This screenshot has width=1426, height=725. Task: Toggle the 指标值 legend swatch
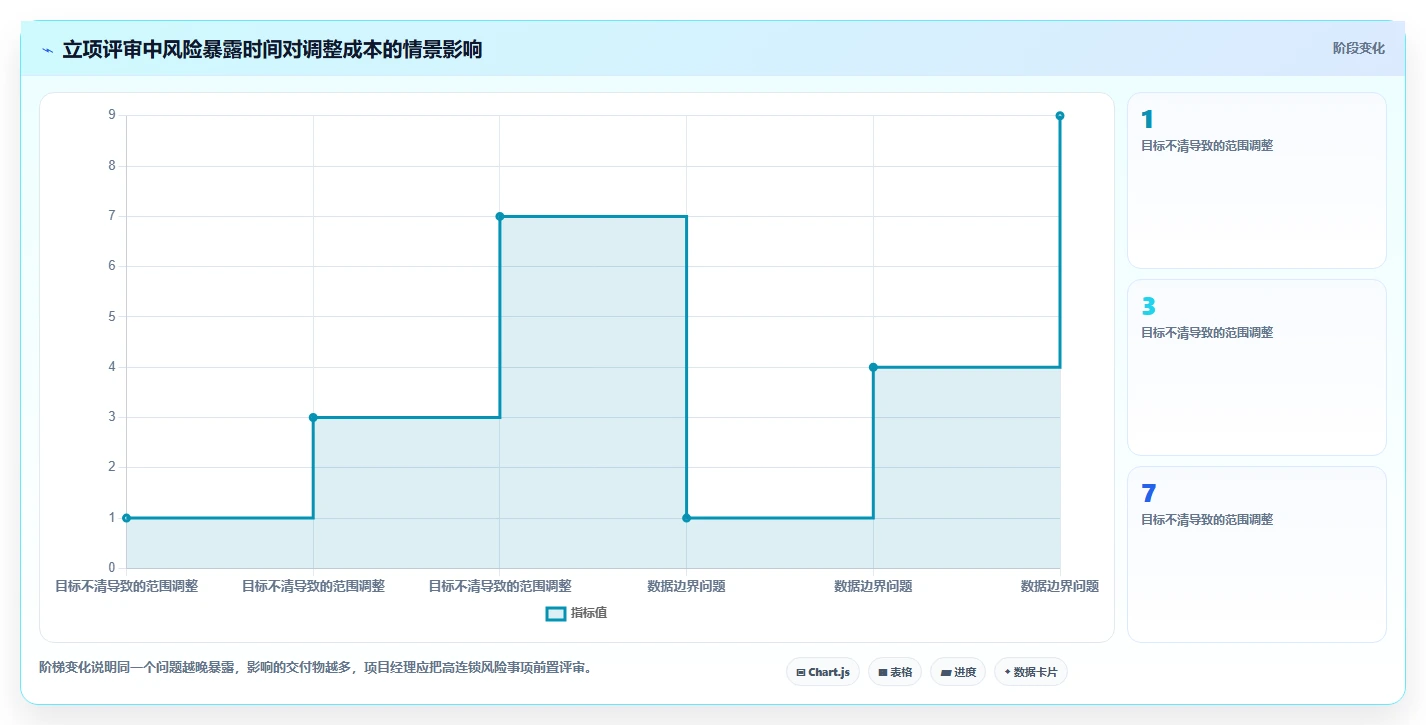tap(556, 613)
